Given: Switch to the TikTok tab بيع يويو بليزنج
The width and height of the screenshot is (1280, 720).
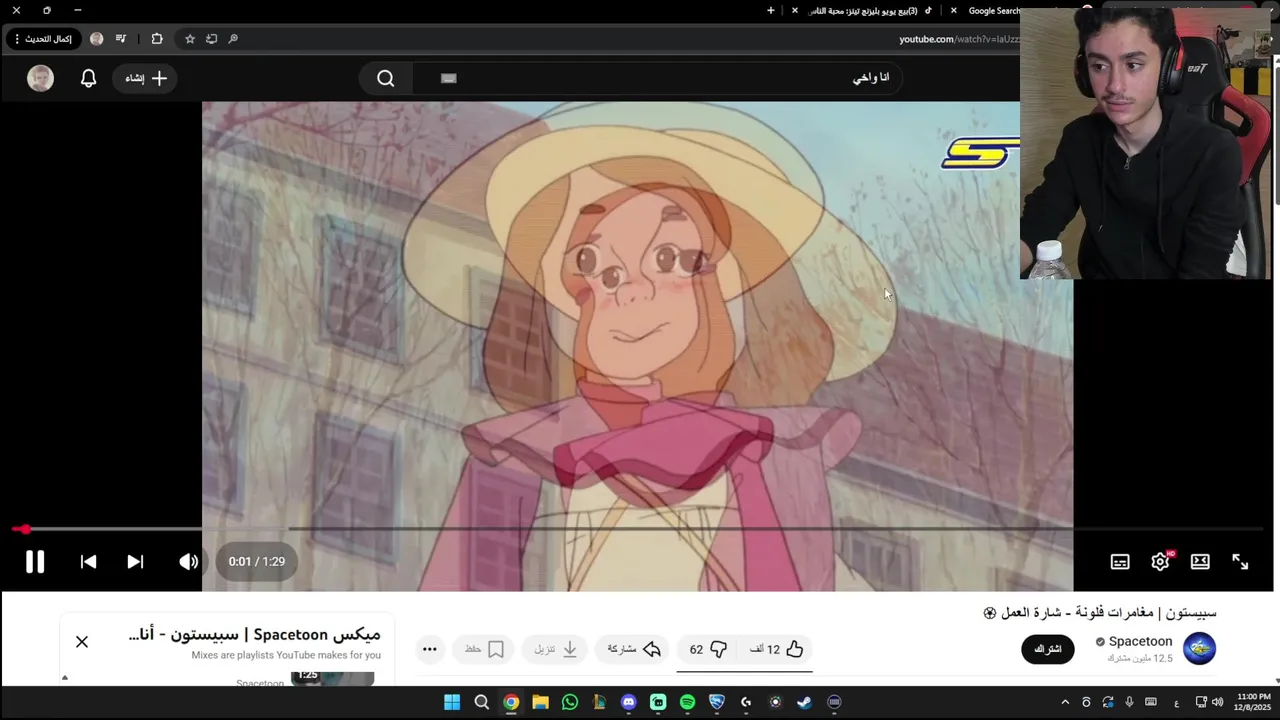Looking at the screenshot, I should [868, 11].
